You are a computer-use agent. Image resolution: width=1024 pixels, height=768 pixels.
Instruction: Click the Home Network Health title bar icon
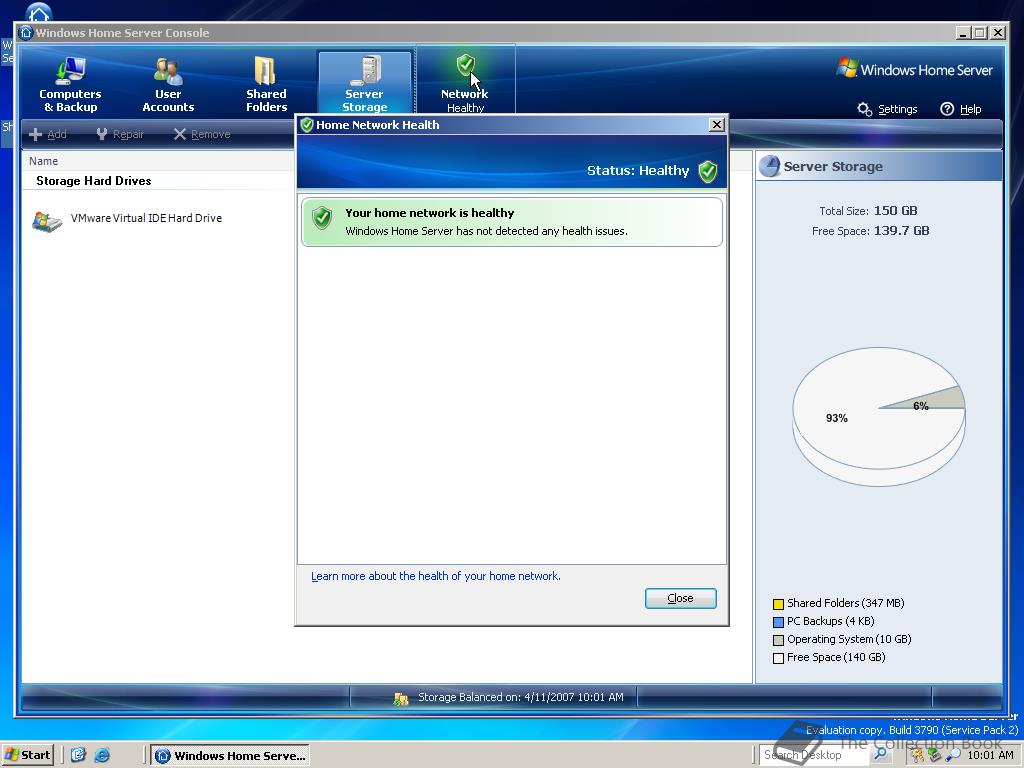306,125
